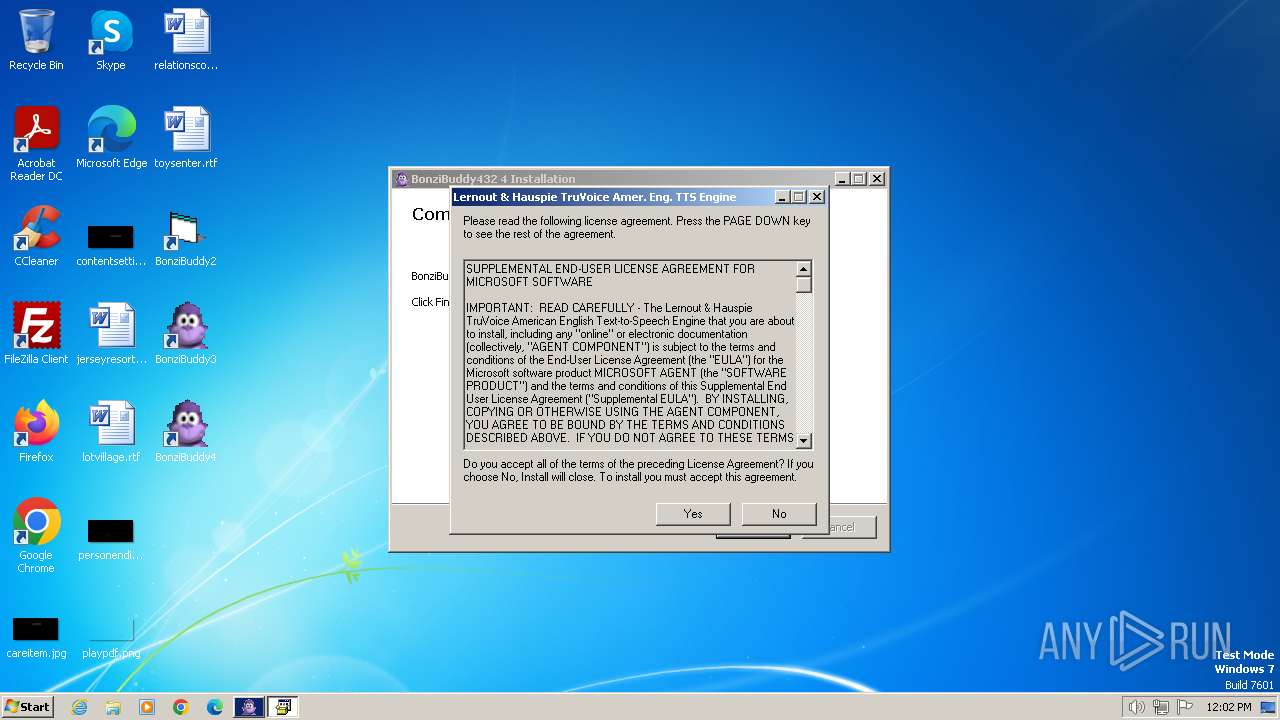The image size is (1280, 720).
Task: Click the SUPPLEMENTAL END-USER LICENSE AGREEMENT heading text
Action: click(610, 275)
